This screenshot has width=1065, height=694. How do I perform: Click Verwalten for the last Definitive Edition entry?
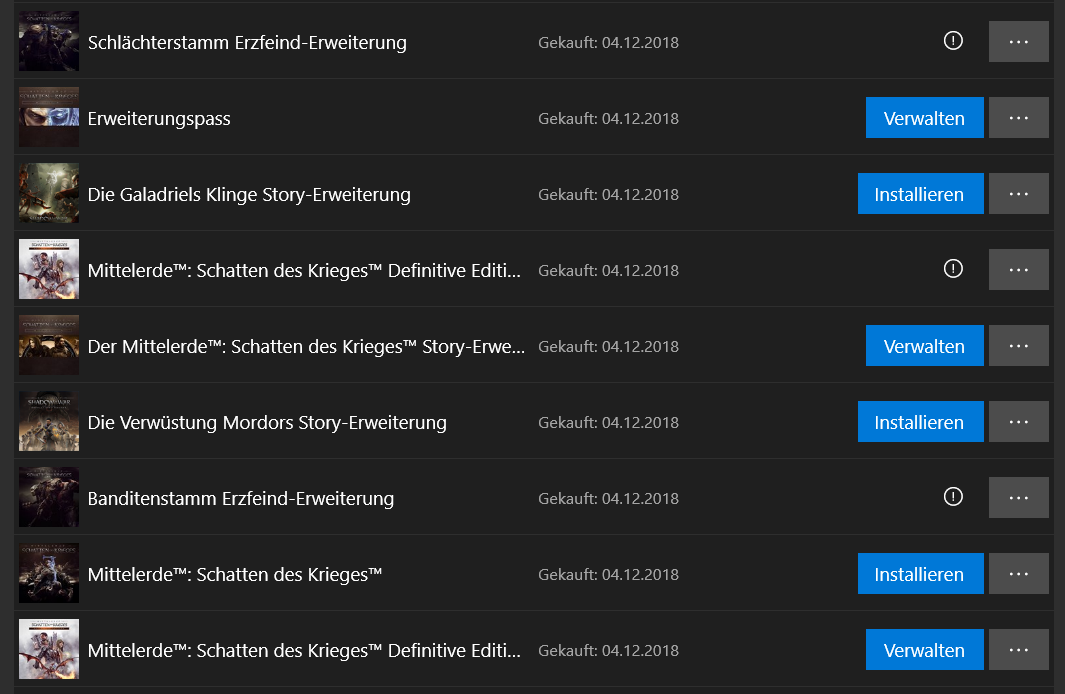tap(924, 650)
